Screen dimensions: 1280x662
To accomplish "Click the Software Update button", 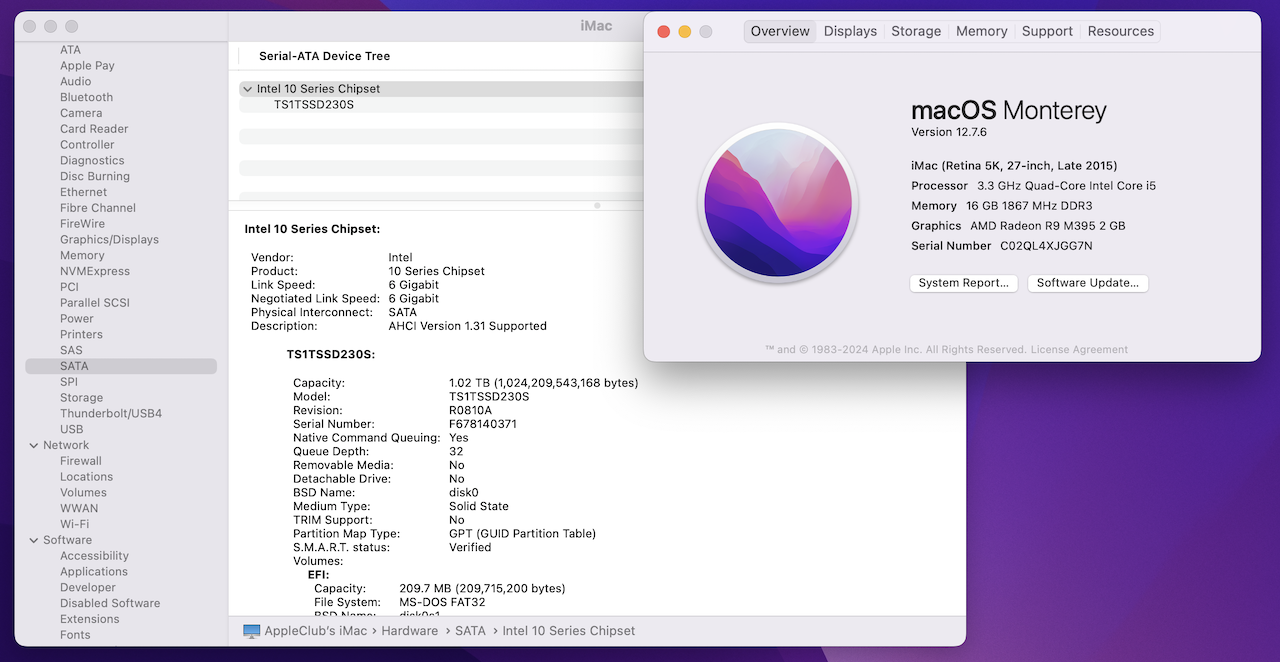I will (x=1087, y=283).
